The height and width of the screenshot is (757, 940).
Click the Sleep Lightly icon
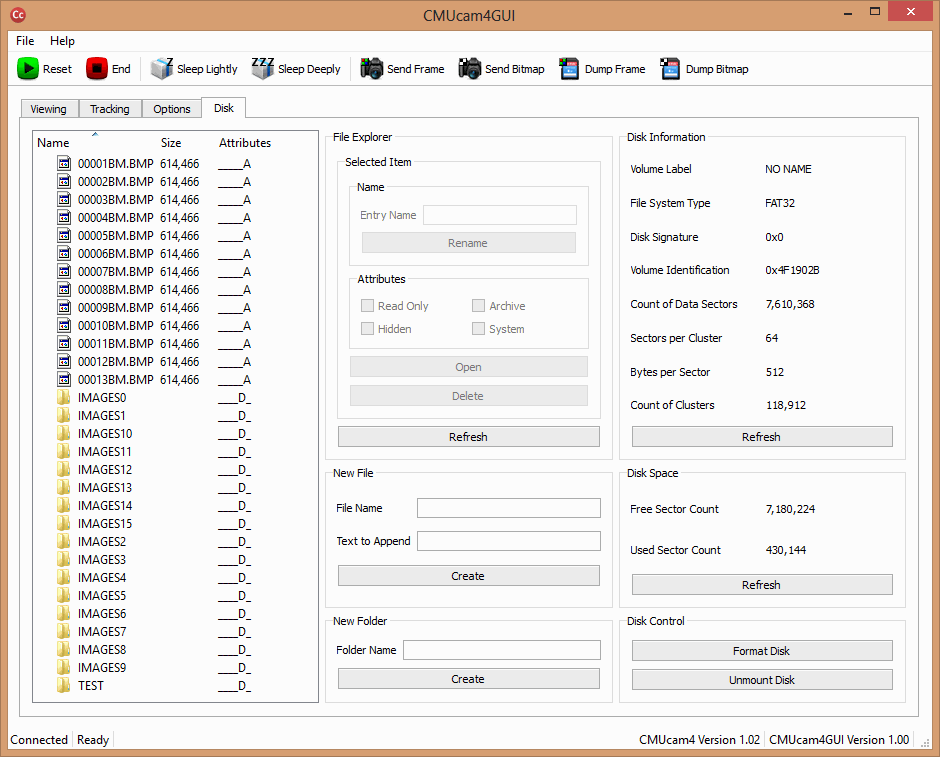tap(162, 68)
